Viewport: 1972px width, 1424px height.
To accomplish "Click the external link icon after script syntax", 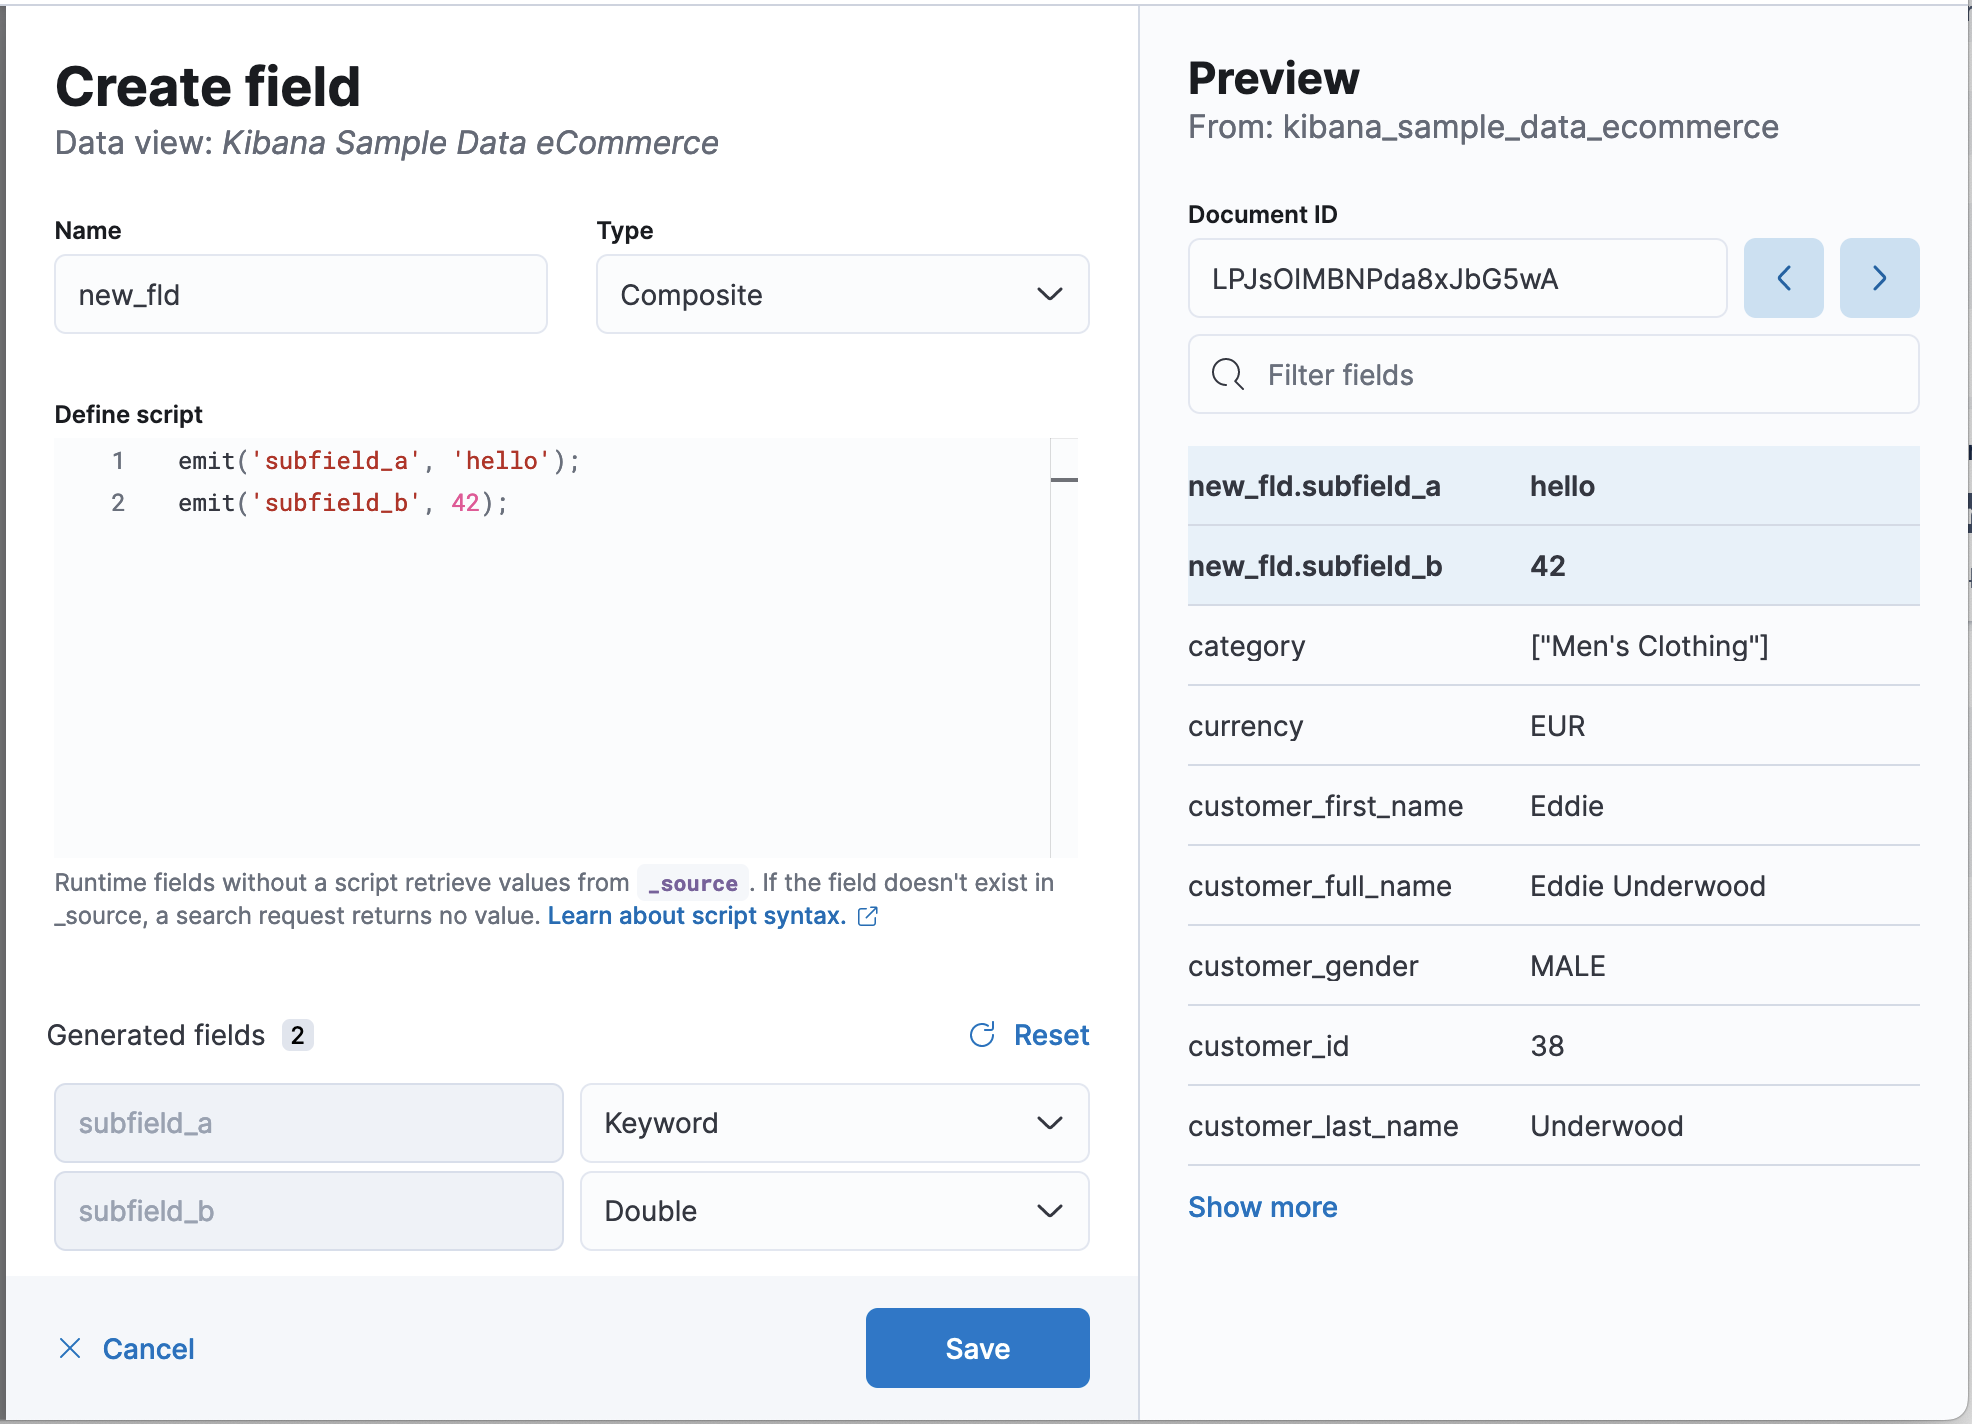I will (868, 916).
